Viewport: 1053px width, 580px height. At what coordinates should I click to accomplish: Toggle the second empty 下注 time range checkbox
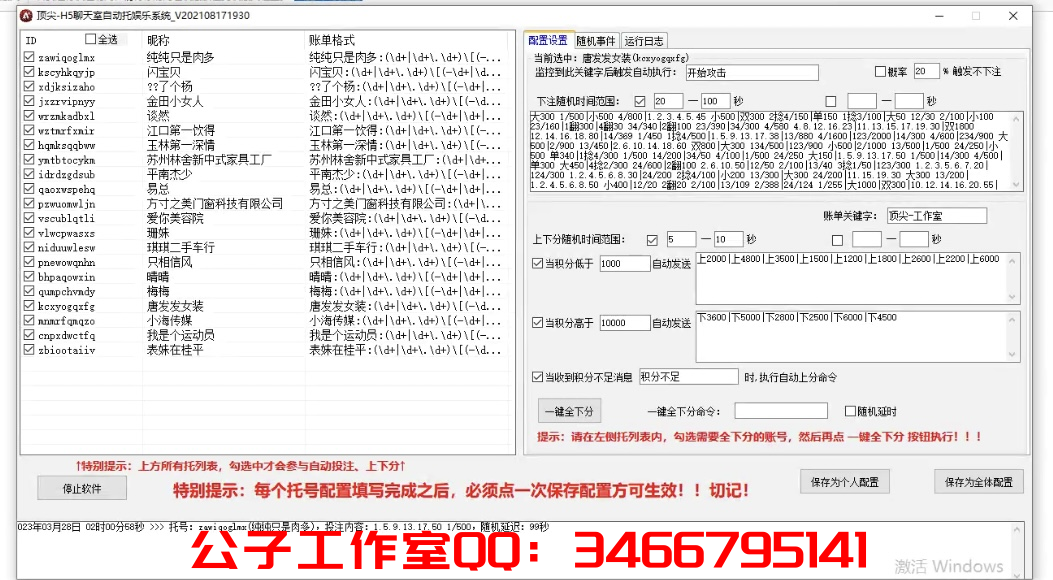[831, 101]
